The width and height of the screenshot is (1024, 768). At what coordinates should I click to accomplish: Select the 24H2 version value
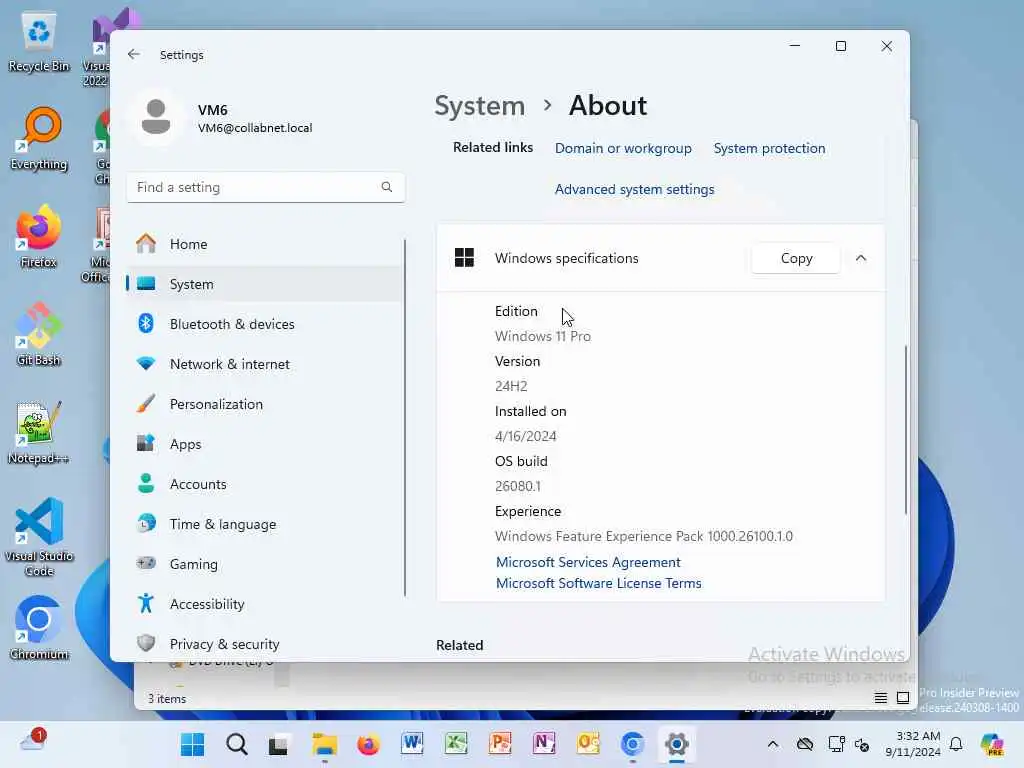click(511, 387)
